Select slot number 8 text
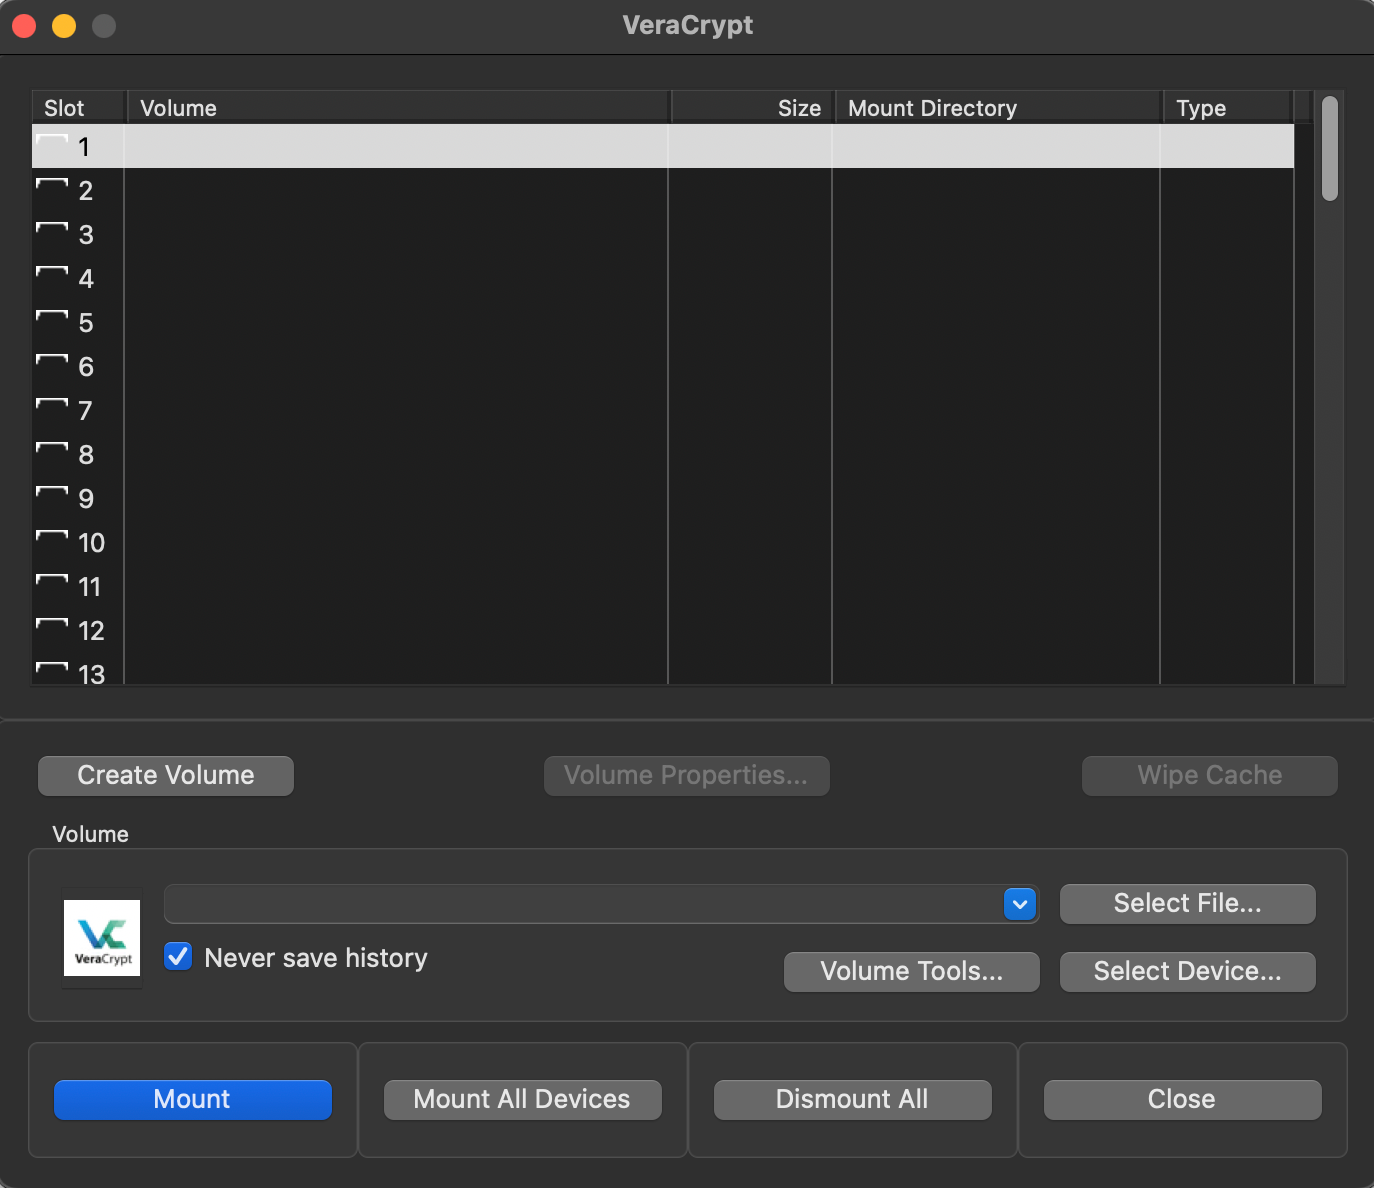This screenshot has width=1374, height=1188. [86, 455]
